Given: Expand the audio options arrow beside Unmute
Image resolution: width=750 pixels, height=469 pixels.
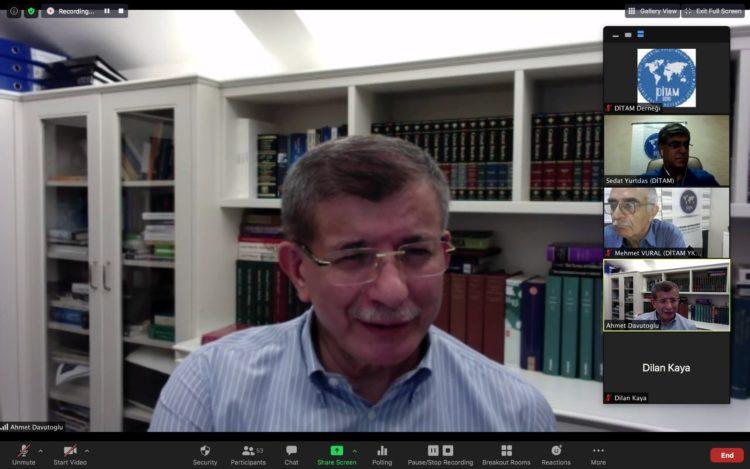Looking at the screenshot, I should [x=40, y=450].
